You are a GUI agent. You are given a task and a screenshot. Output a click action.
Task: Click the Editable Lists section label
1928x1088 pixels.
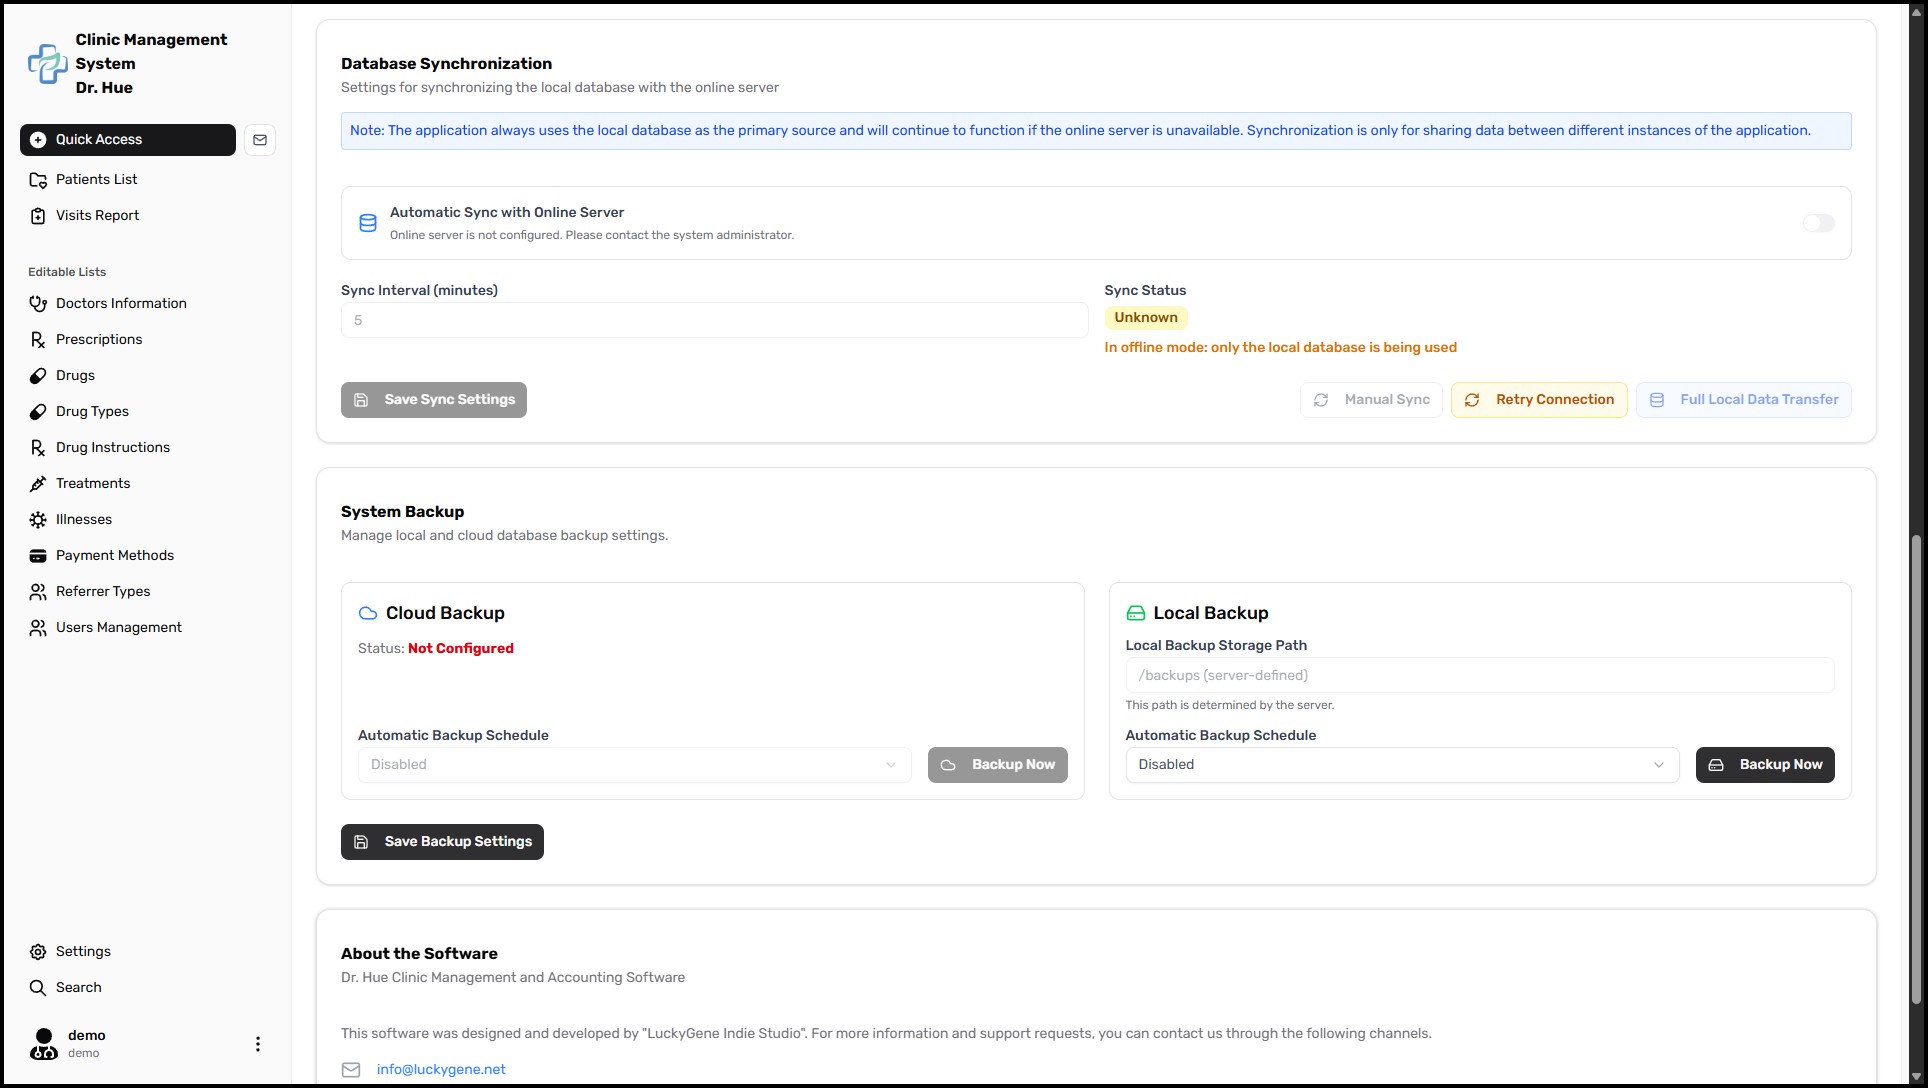tap(67, 272)
